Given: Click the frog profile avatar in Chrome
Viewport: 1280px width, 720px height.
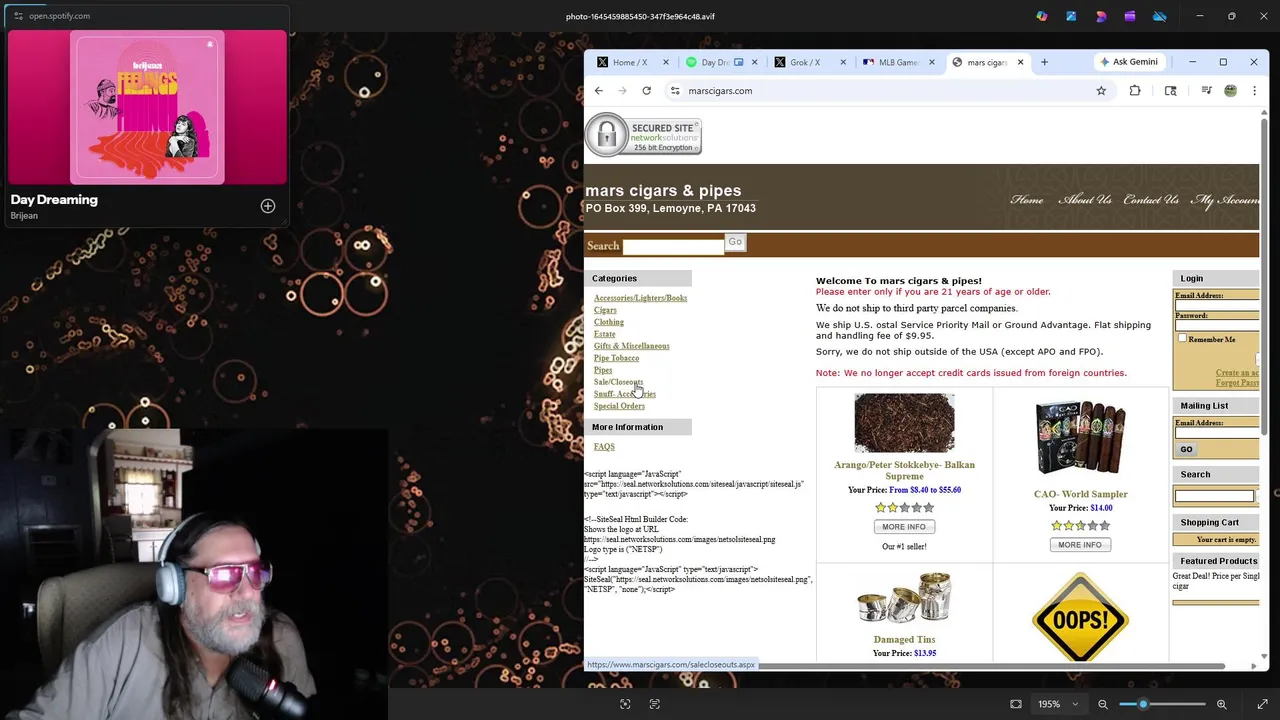Looking at the screenshot, I should click(1230, 91).
